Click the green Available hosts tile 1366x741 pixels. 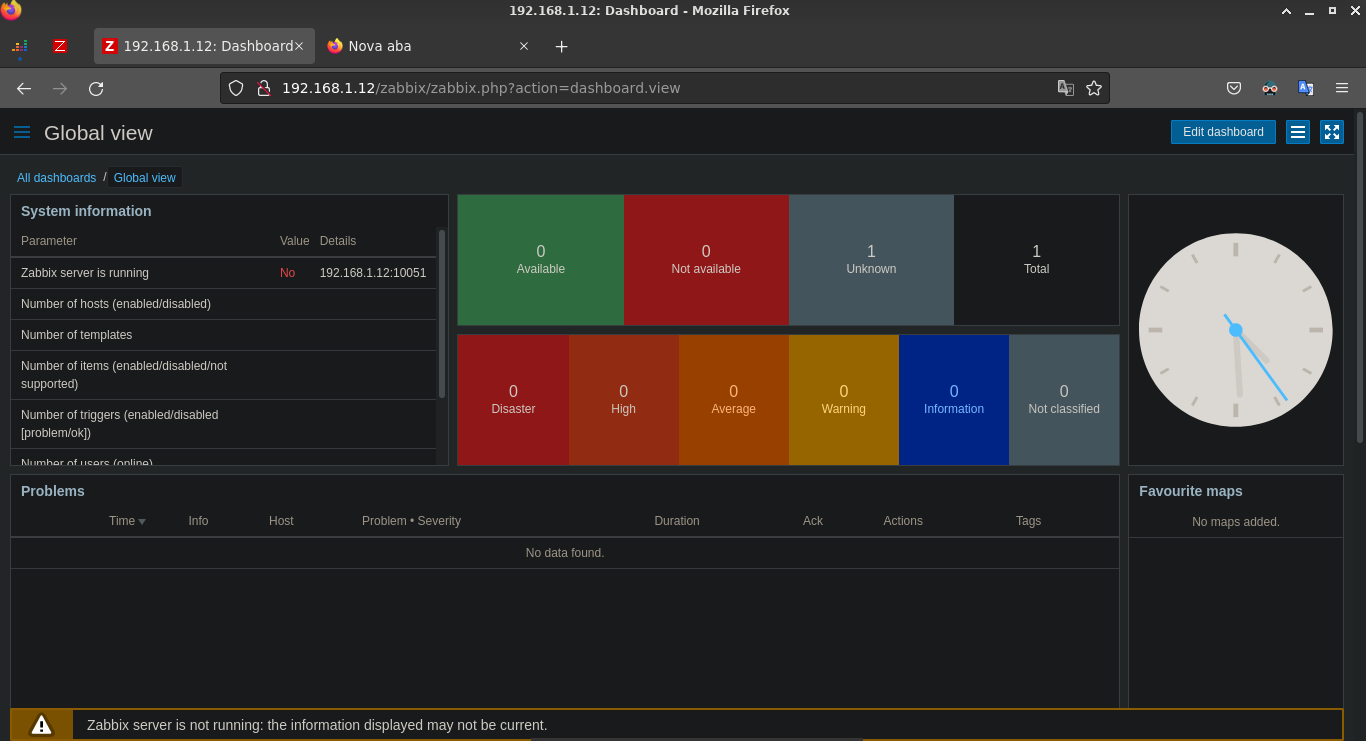pos(541,260)
